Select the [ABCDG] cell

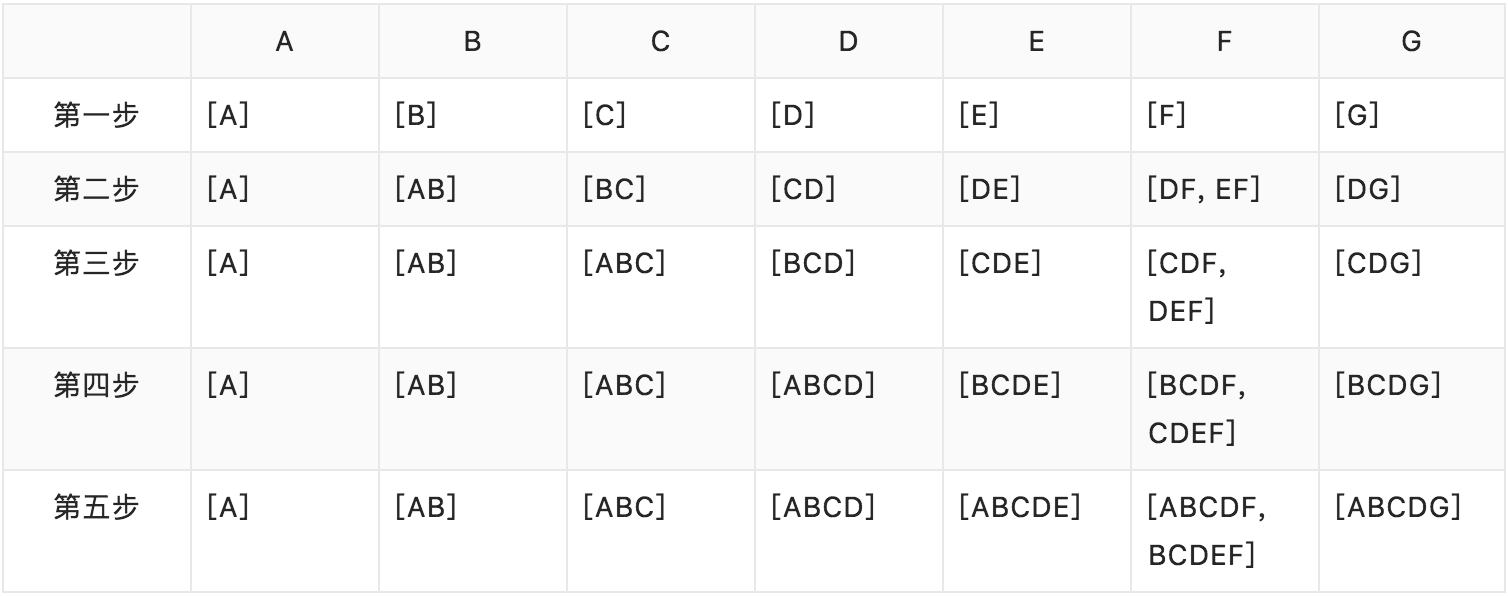click(1397, 507)
